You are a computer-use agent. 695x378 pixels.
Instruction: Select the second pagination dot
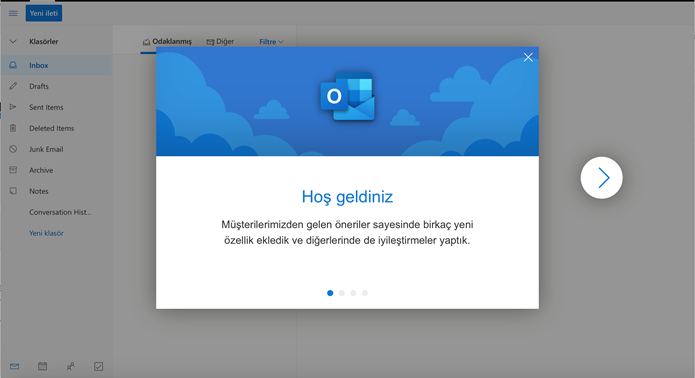[x=341, y=293]
